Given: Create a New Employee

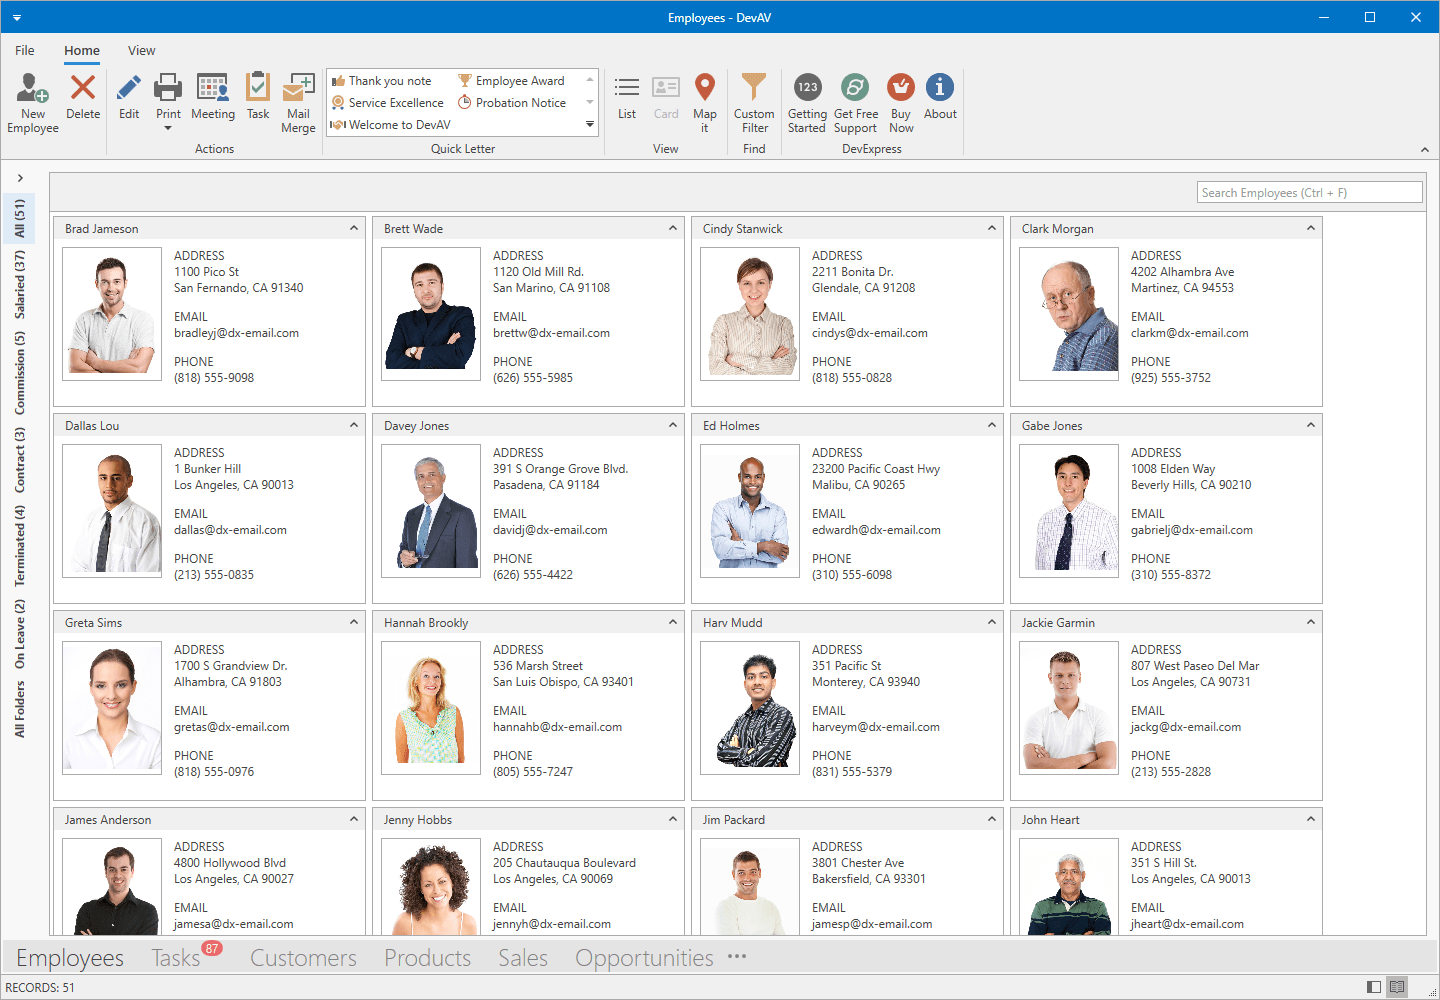Looking at the screenshot, I should tap(31, 100).
